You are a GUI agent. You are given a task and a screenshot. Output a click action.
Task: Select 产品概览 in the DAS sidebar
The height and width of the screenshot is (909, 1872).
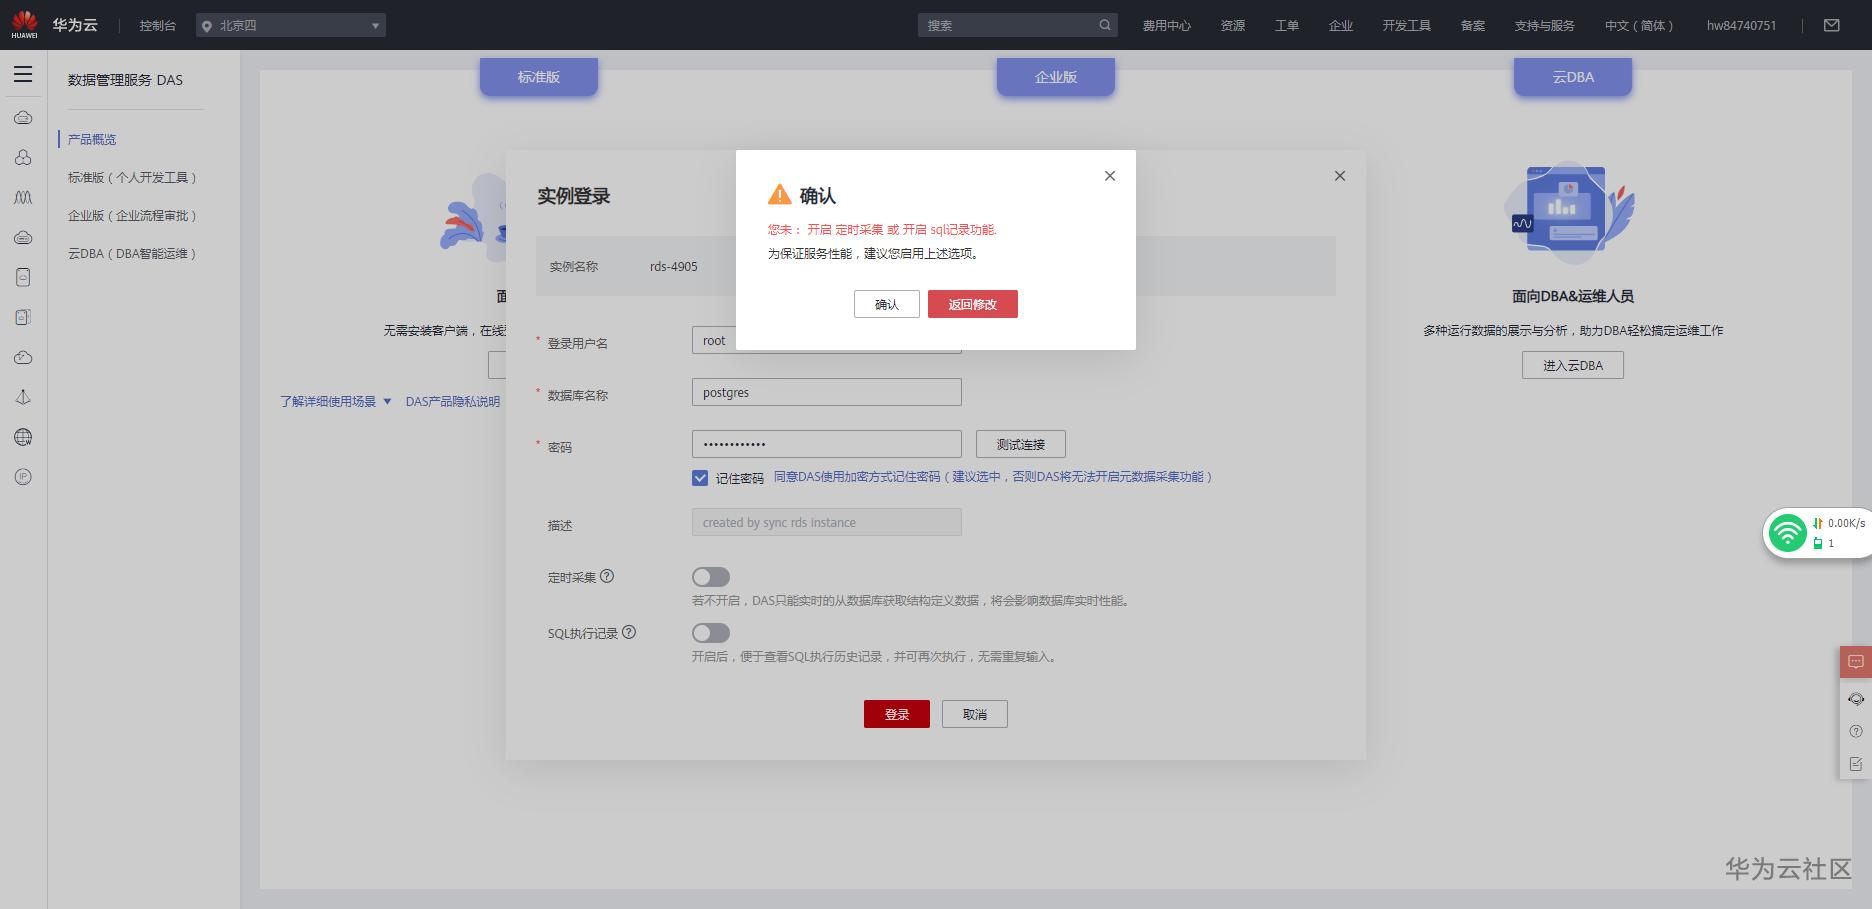92,139
